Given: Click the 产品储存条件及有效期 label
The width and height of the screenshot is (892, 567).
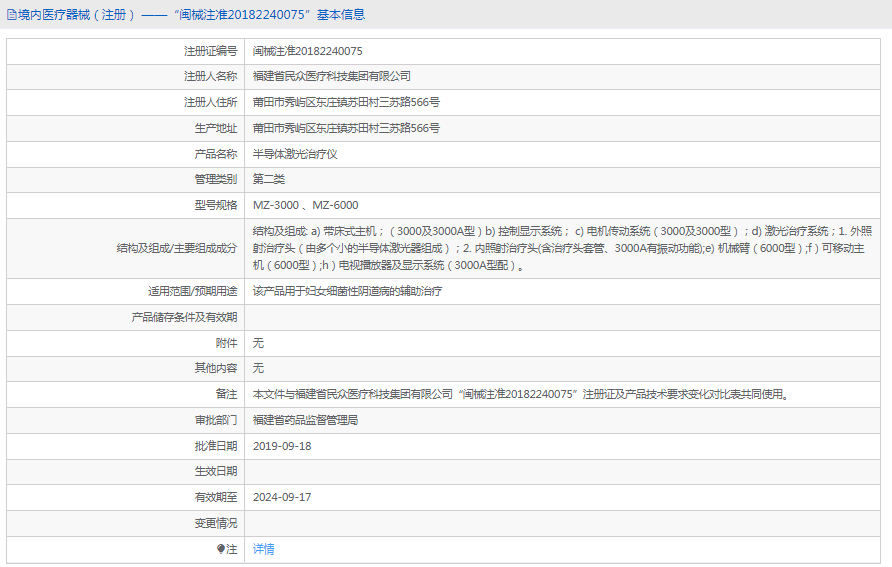Looking at the screenshot, I should tap(184, 317).
